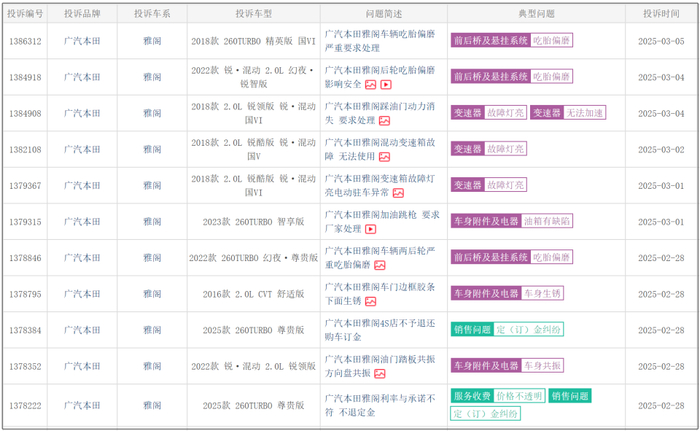Open complaint link 雅阁油门踏板共振方向盘共振
Image resolution: width=700 pixels, height=431 pixels.
coord(380,366)
